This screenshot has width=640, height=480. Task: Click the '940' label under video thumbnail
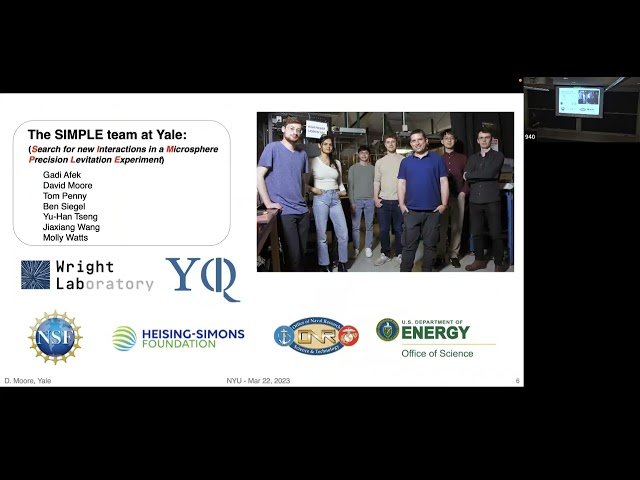coord(530,137)
